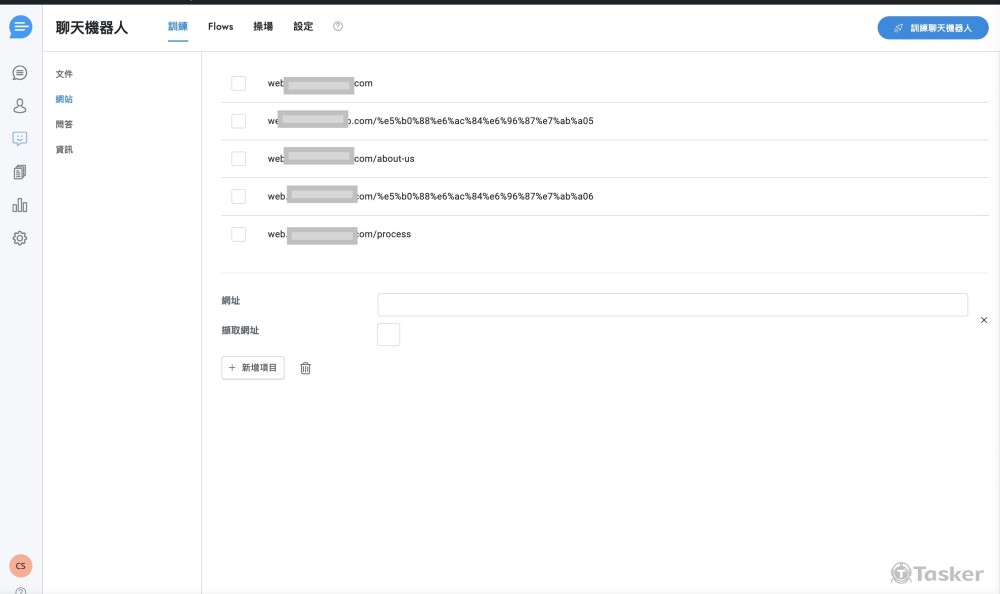
Task: Switch to the Flows tab
Action: tap(221, 26)
